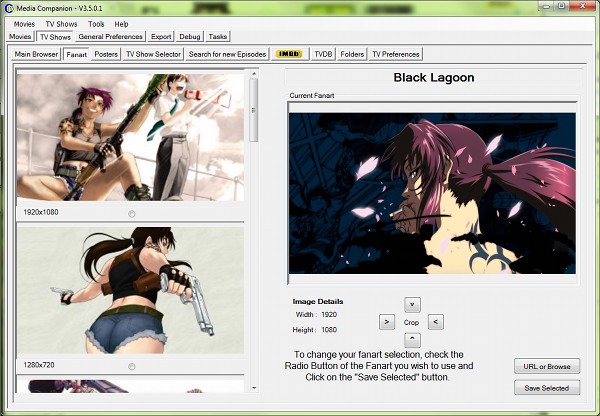
Task: Crop from the bottom with the ^ button
Action: (412, 339)
